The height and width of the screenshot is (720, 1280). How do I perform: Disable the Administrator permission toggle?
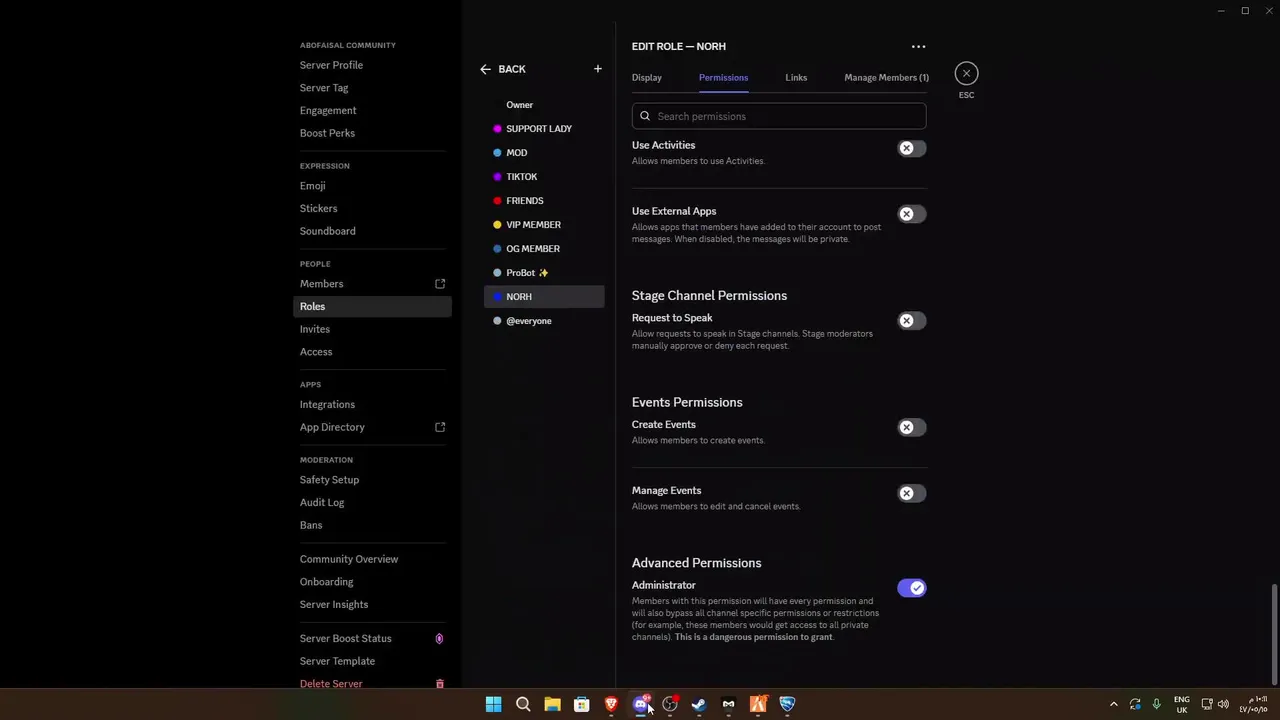click(911, 588)
